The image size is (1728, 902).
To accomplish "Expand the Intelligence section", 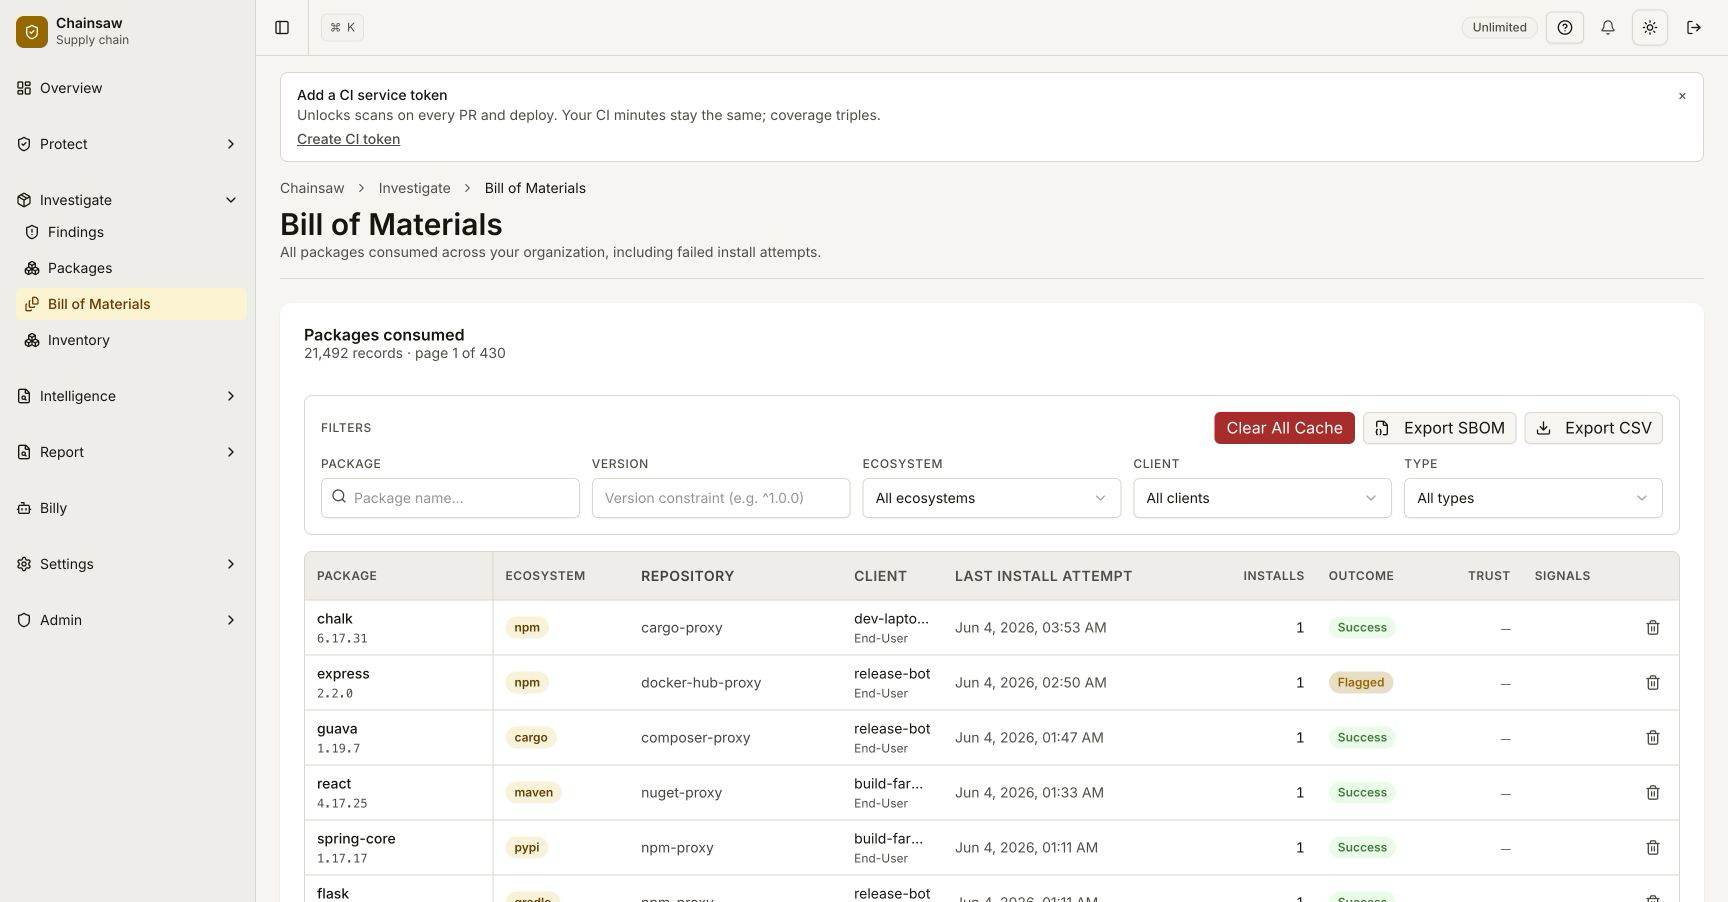I will [128, 396].
